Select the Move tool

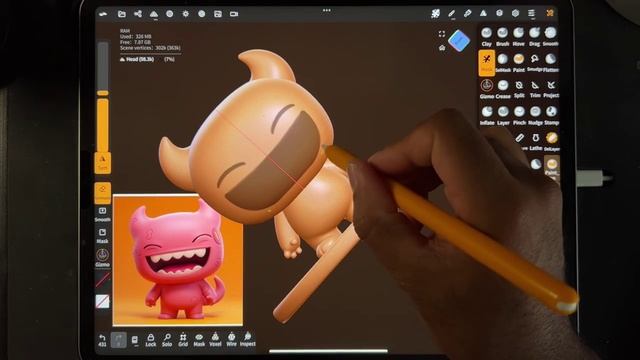(x=518, y=36)
